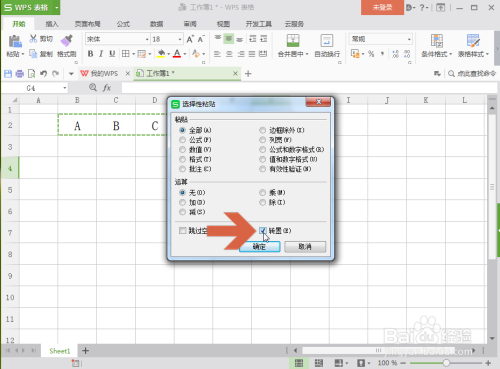Toggle bold formatting
The height and width of the screenshot is (369, 500).
[90, 54]
